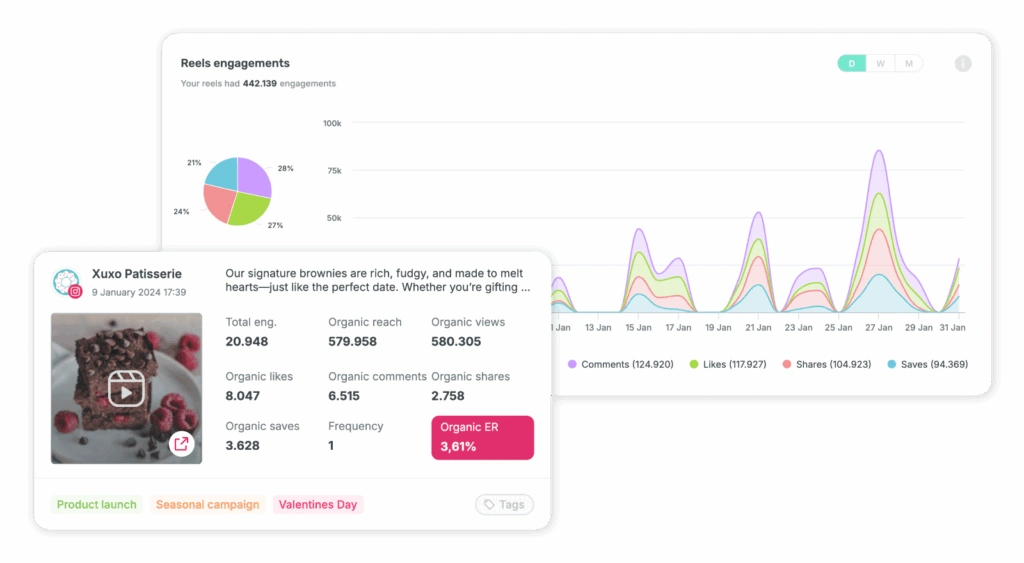This screenshot has width=1024, height=563.
Task: Click the info icon on Reels engagements
Action: 963,63
